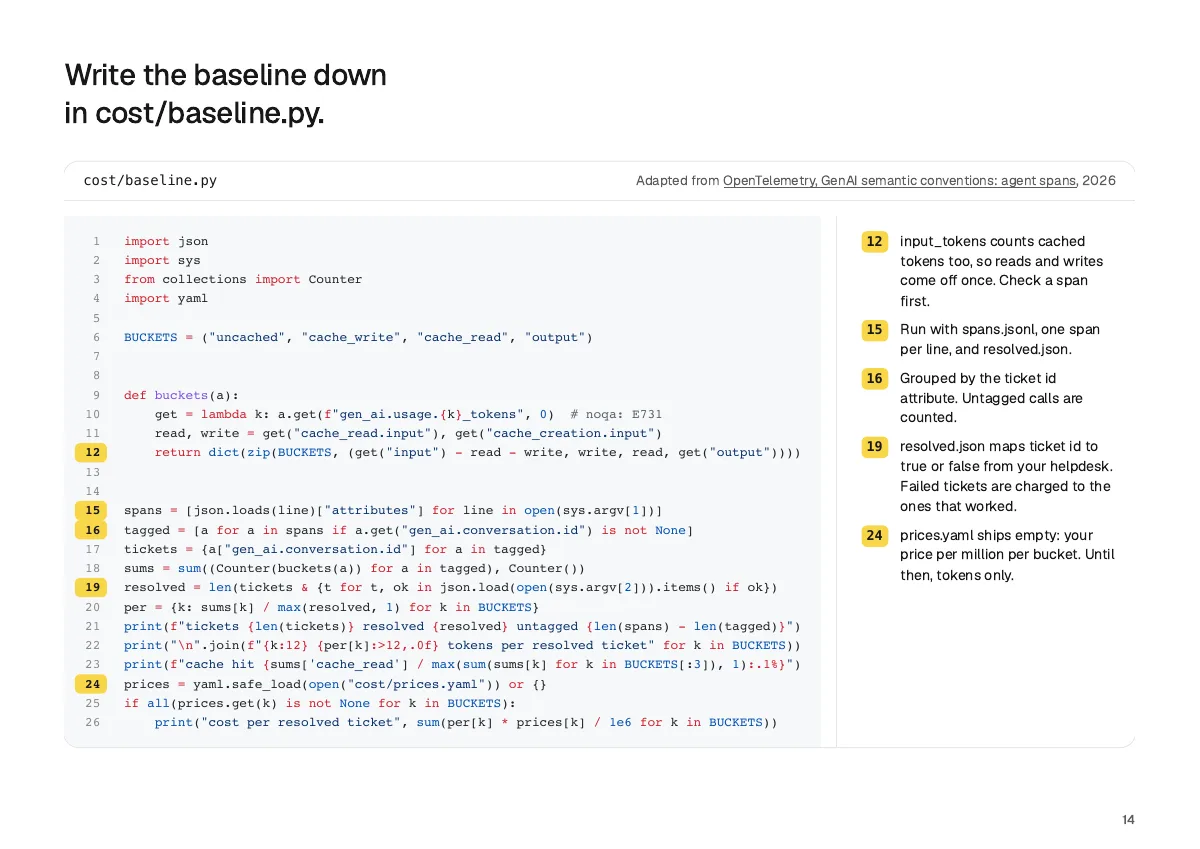Click gutter line number 26 at the last code line
Screen dimensions: 1200x849
[92, 722]
